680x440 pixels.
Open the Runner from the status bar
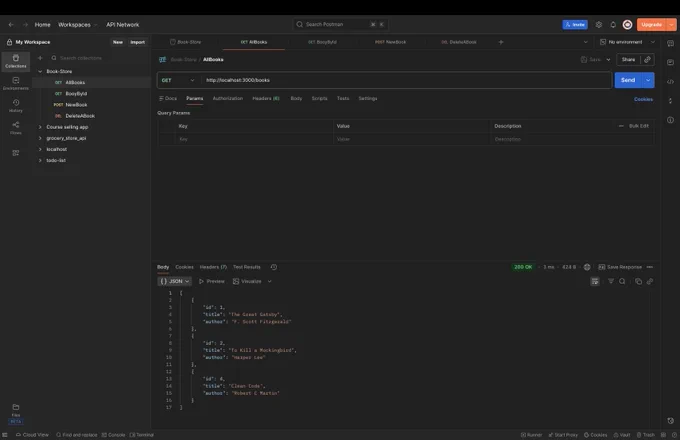click(x=531, y=435)
